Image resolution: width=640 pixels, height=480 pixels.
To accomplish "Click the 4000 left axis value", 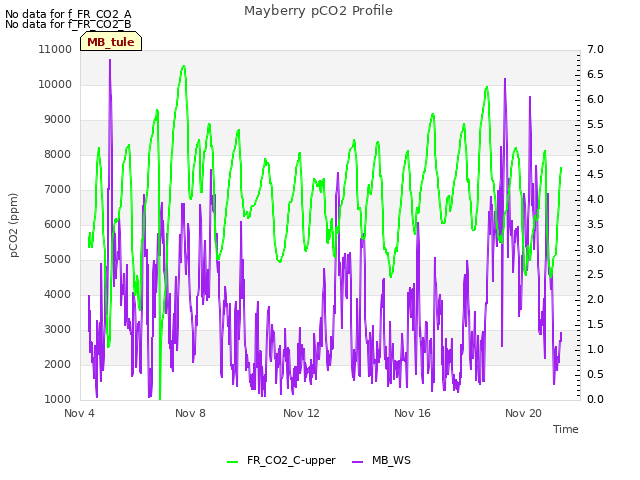I will point(58,294).
